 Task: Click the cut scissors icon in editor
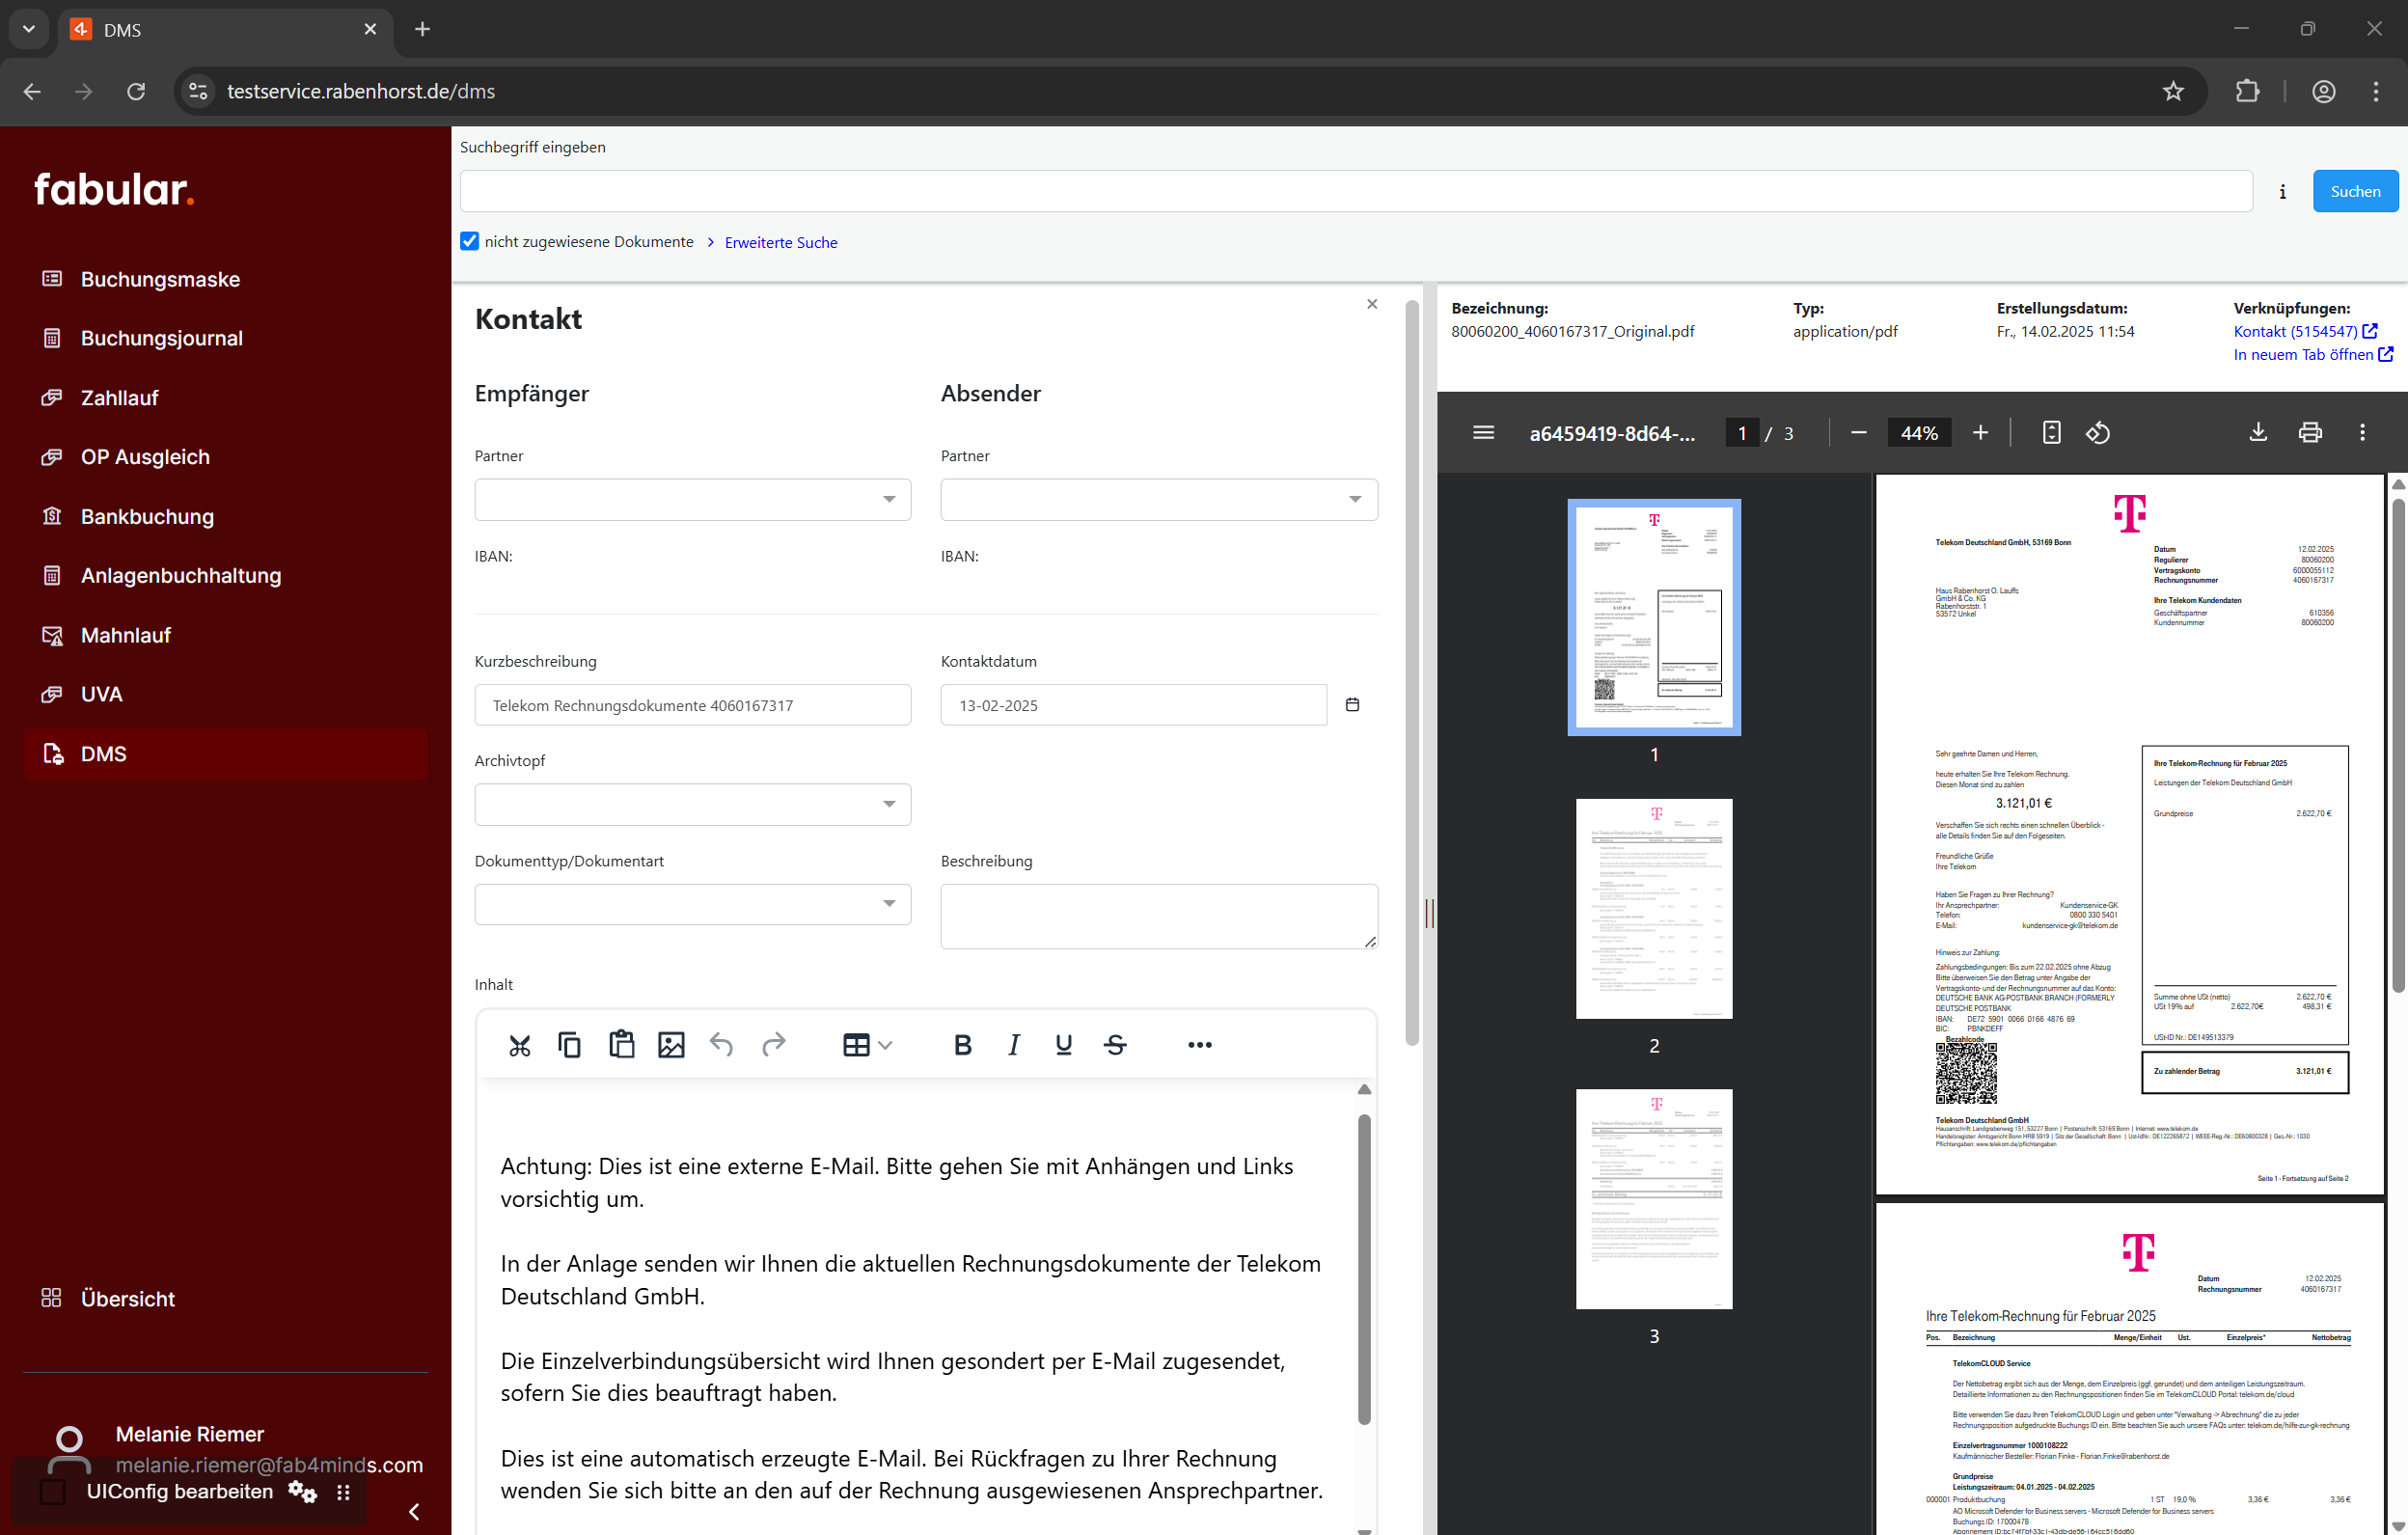[519, 1045]
